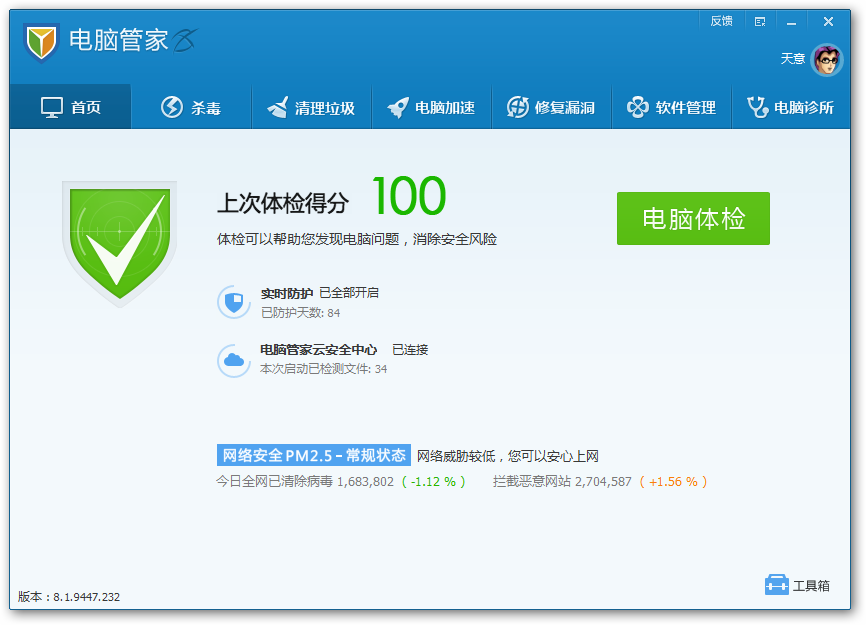Click the broom icon for 清理垃圾
866x625 pixels.
278,107
